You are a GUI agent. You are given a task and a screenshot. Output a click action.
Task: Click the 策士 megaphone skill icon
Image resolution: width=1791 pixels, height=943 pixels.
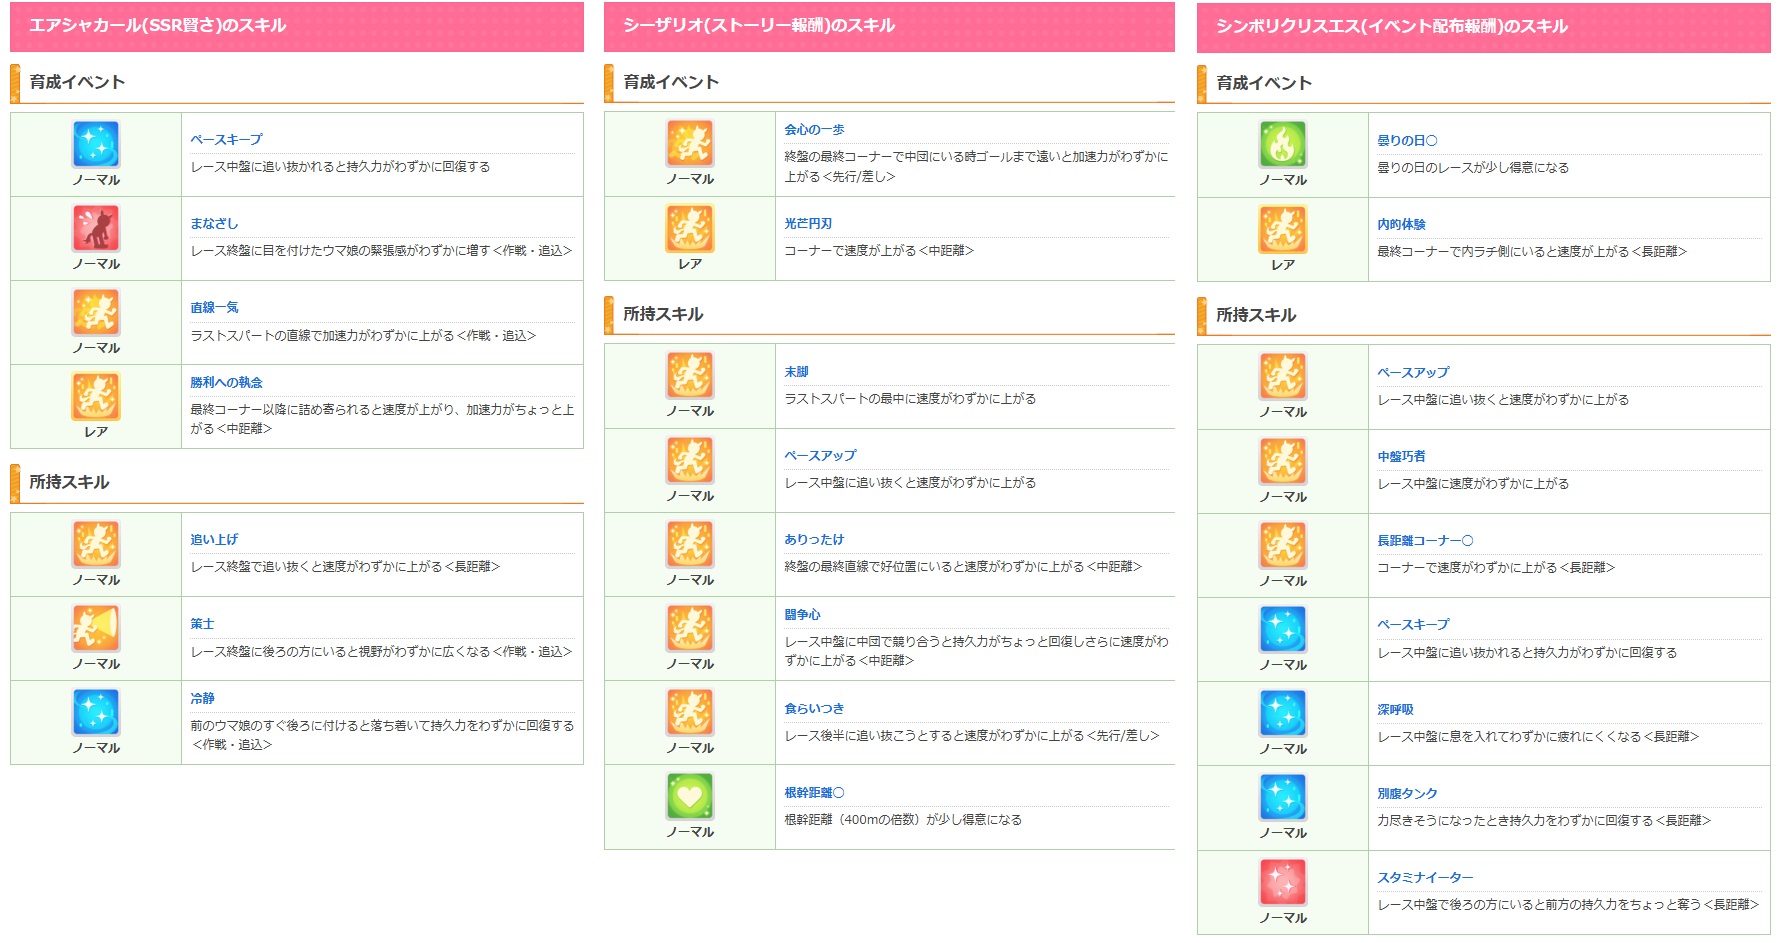click(x=96, y=628)
